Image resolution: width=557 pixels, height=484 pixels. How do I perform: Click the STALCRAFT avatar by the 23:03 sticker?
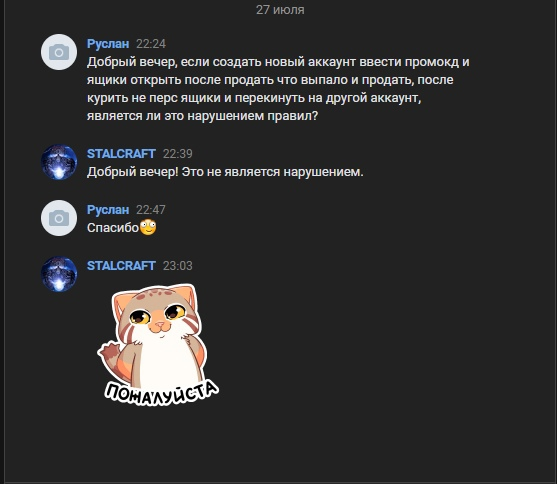pyautogui.click(x=59, y=274)
